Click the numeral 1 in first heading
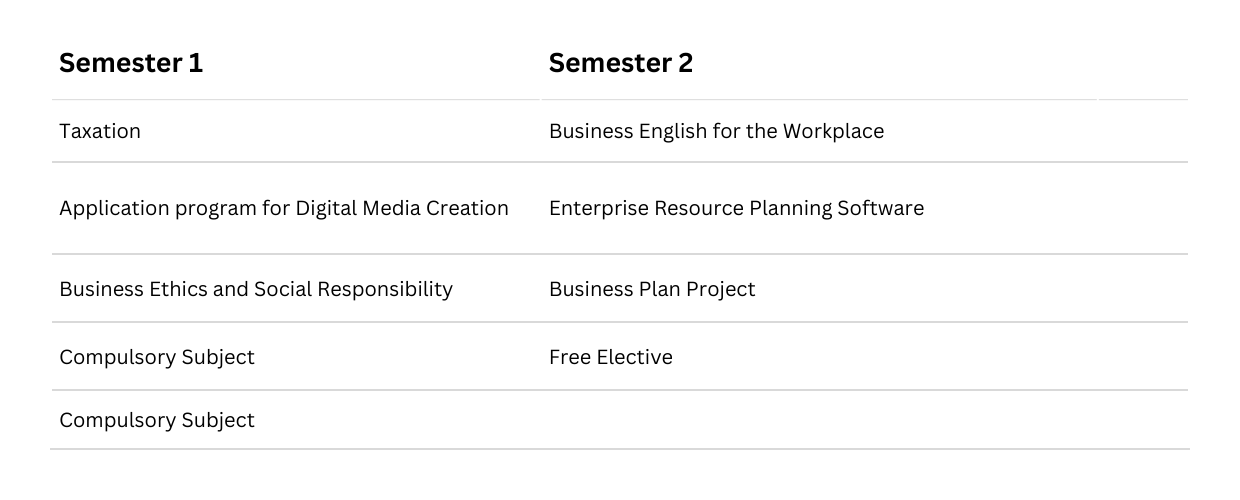This screenshot has width=1240, height=500. (196, 63)
